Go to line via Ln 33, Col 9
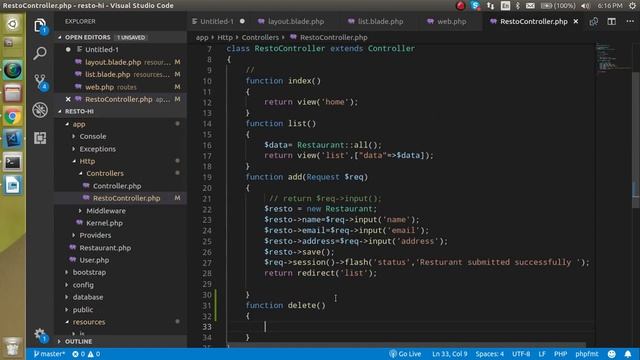Image resolution: width=640 pixels, height=360 pixels. [449, 354]
